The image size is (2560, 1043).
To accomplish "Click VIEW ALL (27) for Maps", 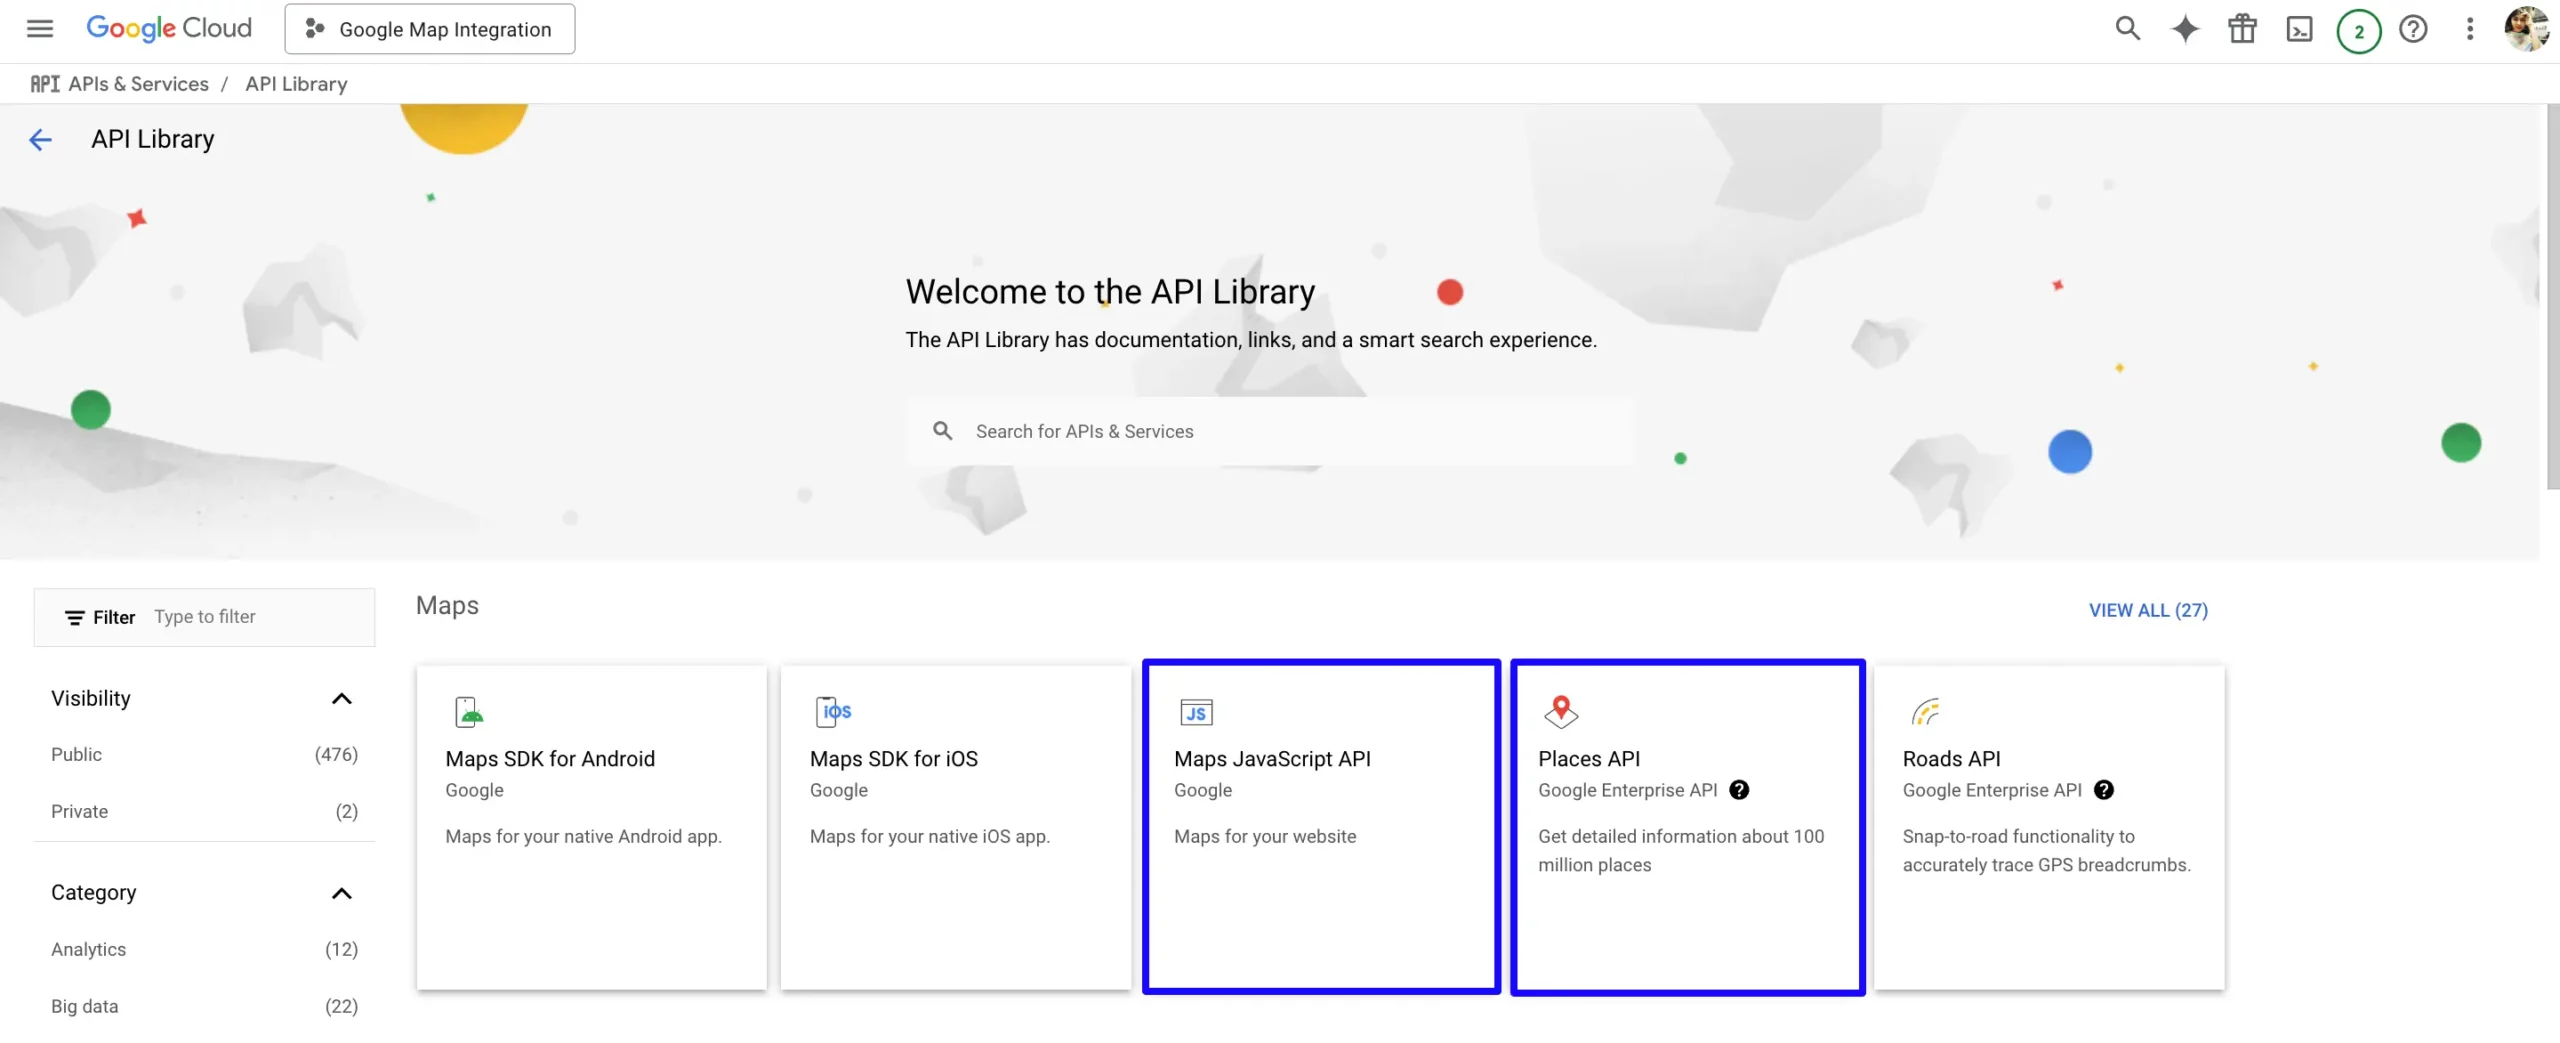I will click(2148, 610).
